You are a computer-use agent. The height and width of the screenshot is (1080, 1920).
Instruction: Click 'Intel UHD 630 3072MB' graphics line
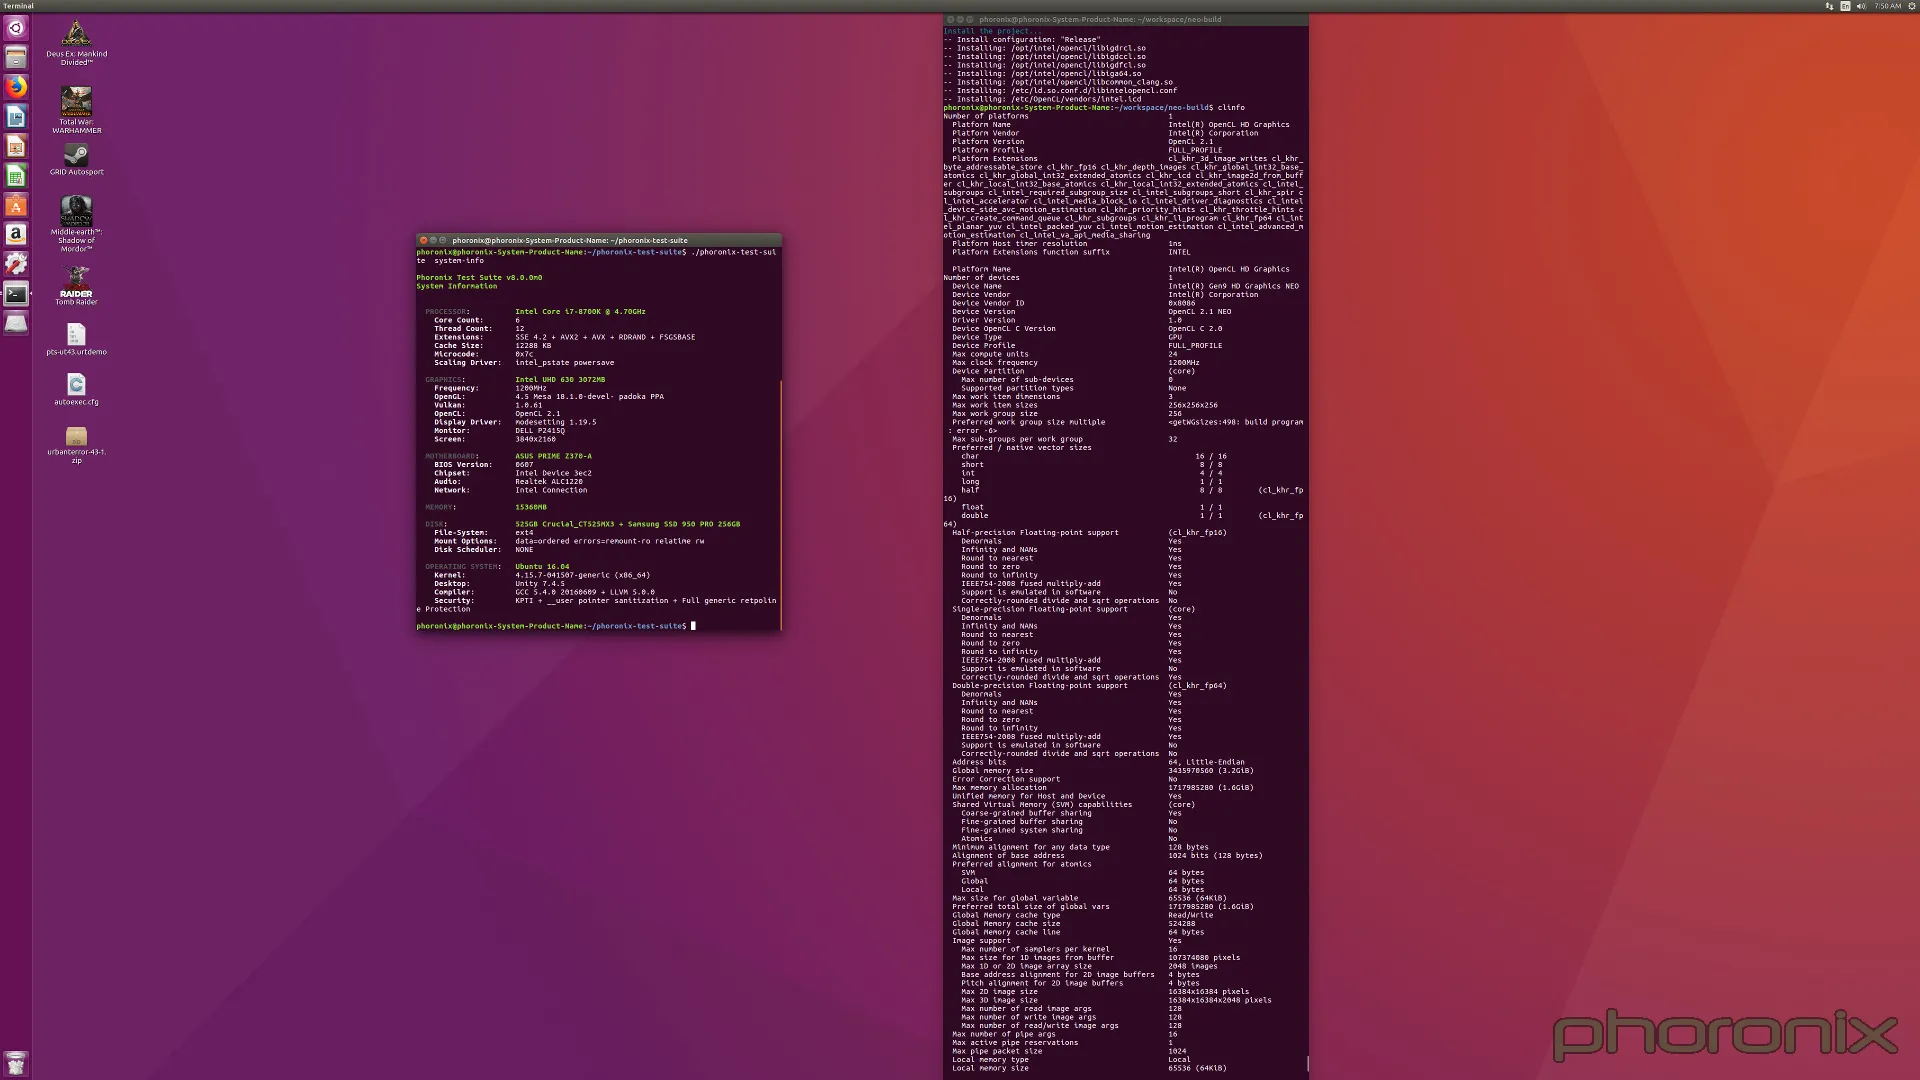click(x=560, y=379)
